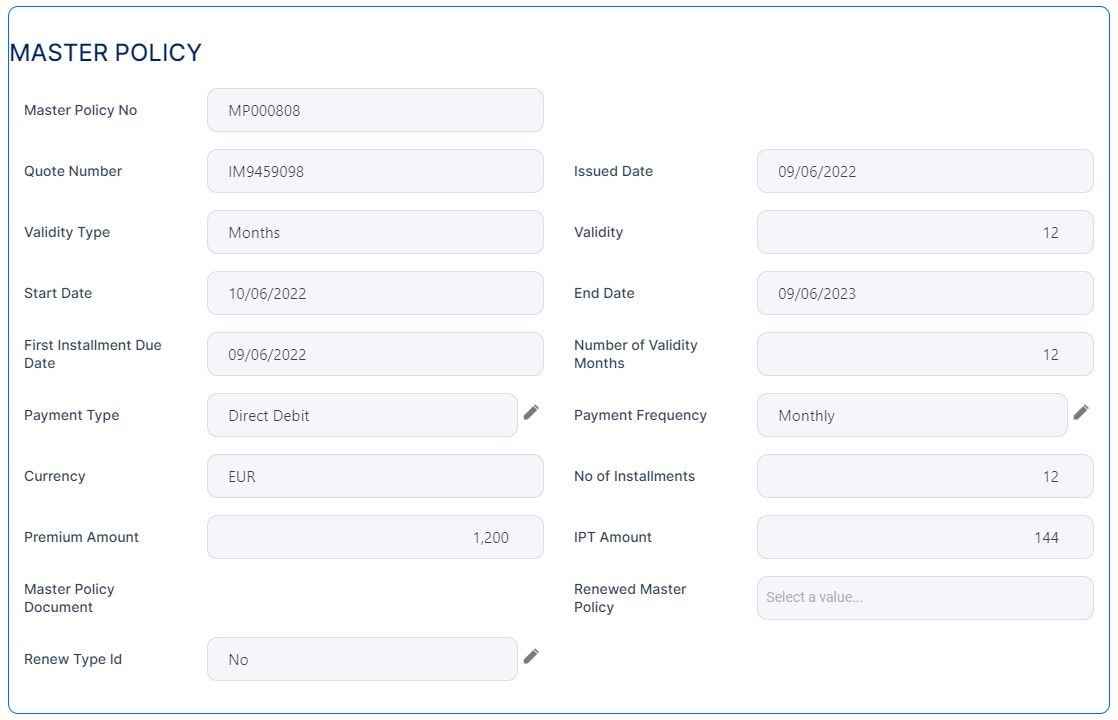
Task: Click the End Date field 09/06/2023
Action: [924, 293]
